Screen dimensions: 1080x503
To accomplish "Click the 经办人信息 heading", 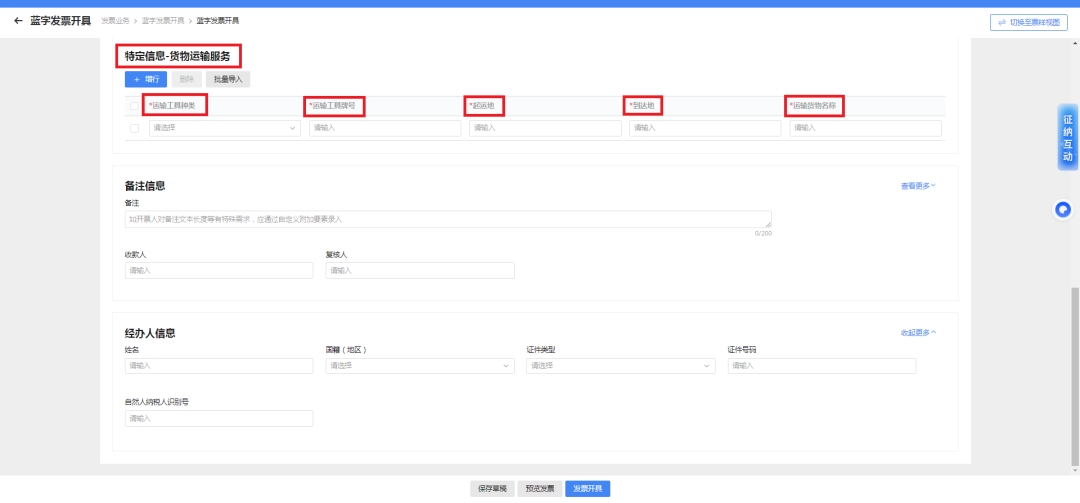I will coord(149,333).
